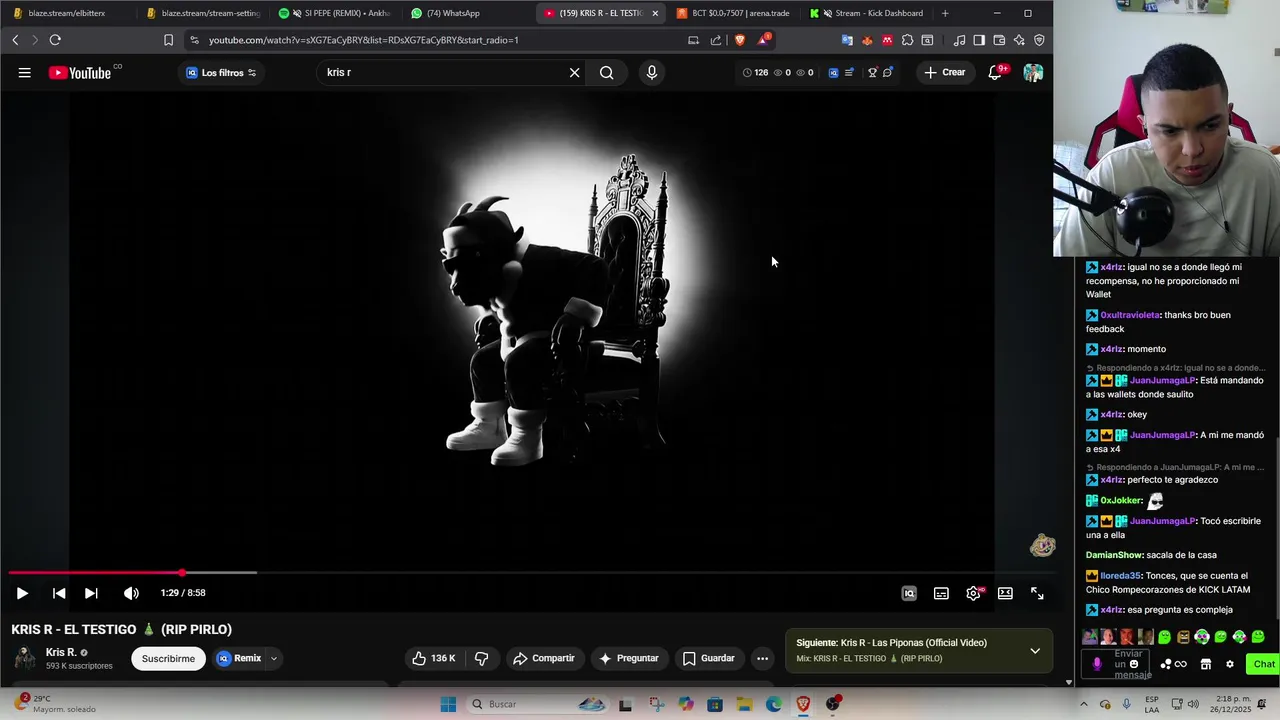This screenshot has width=1280, height=720.
Task: Switch to the blaze.stream/stream-settings tab
Action: click(203, 13)
